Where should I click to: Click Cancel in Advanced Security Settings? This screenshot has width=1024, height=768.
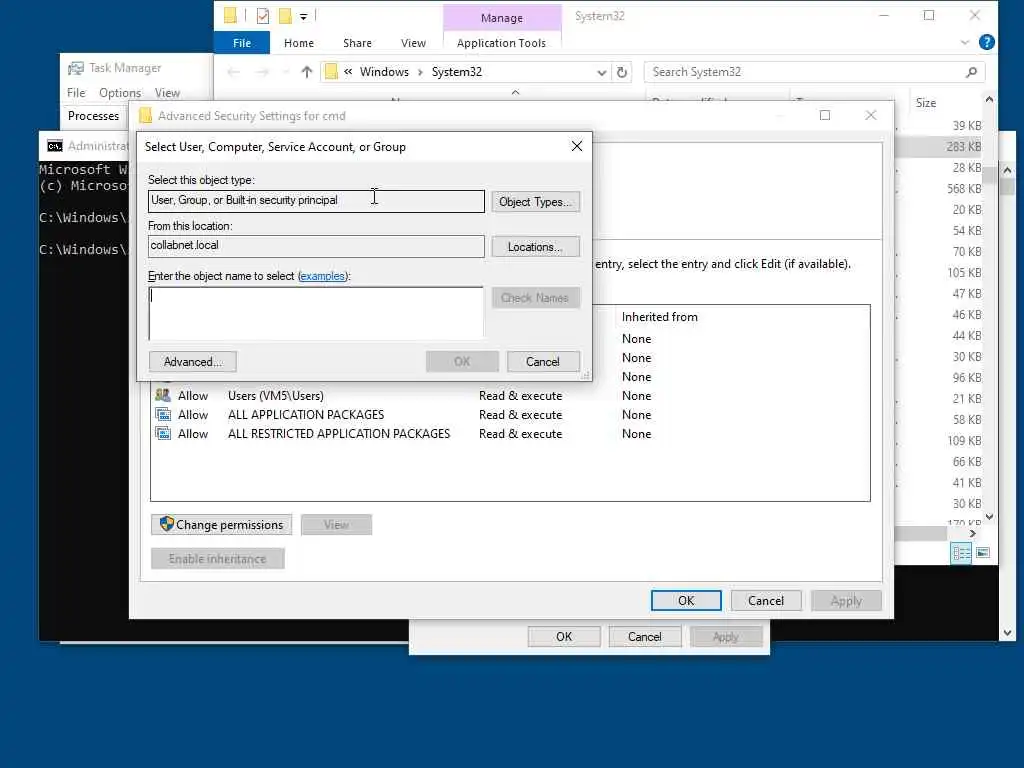pyautogui.click(x=765, y=601)
